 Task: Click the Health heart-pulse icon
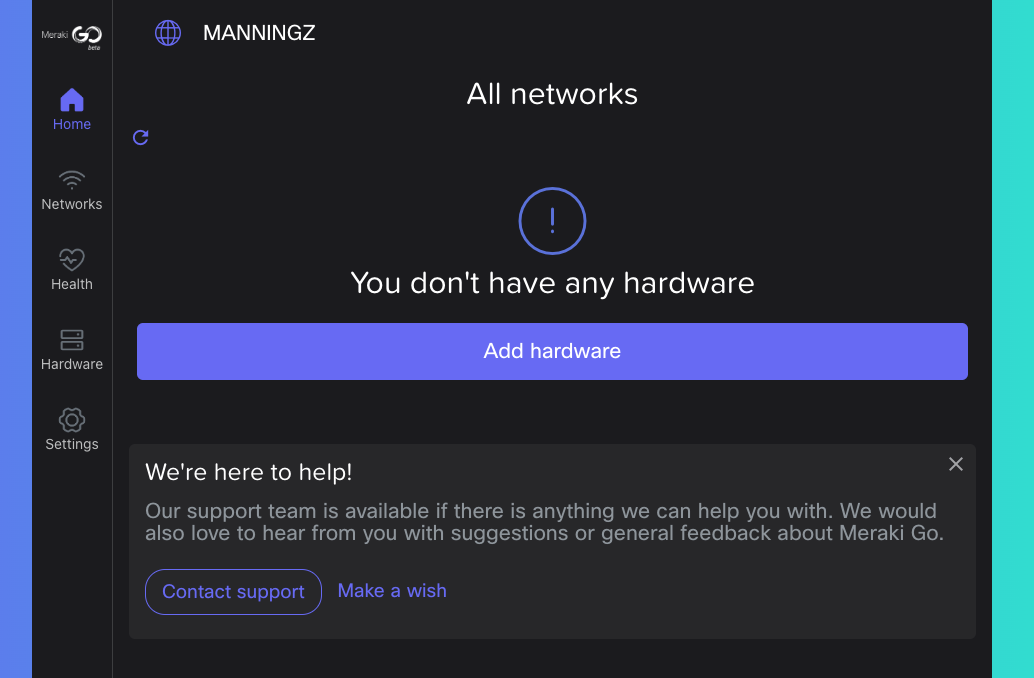click(72, 260)
